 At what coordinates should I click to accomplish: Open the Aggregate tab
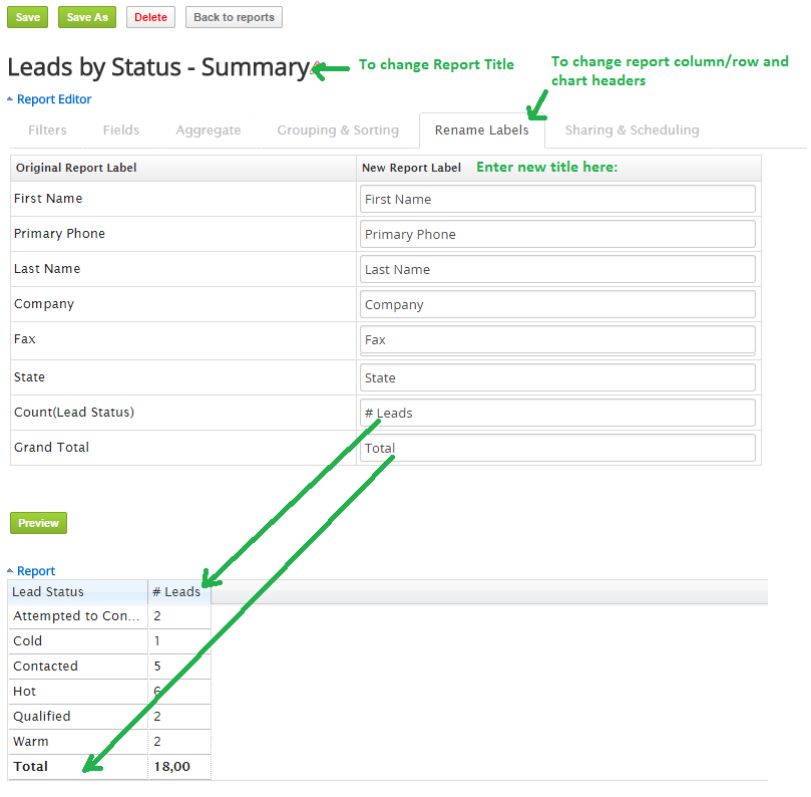pyautogui.click(x=208, y=130)
